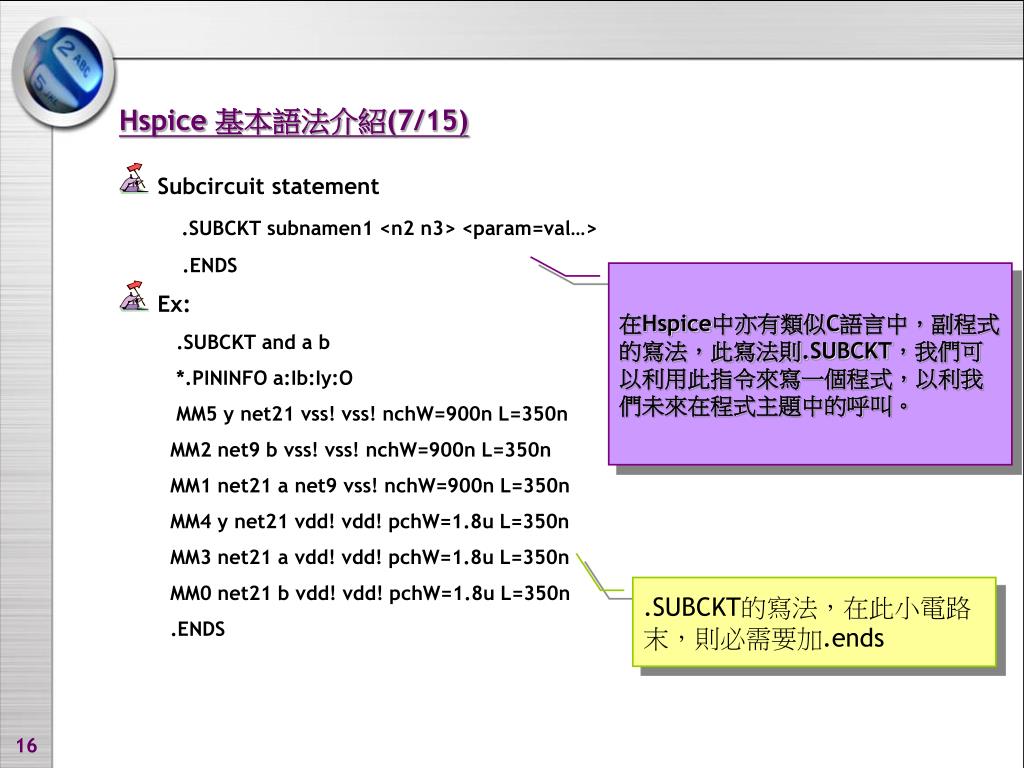Click the slide title Hspice 基本語法介紹(7/15)
This screenshot has height=768, width=1024.
pos(294,121)
